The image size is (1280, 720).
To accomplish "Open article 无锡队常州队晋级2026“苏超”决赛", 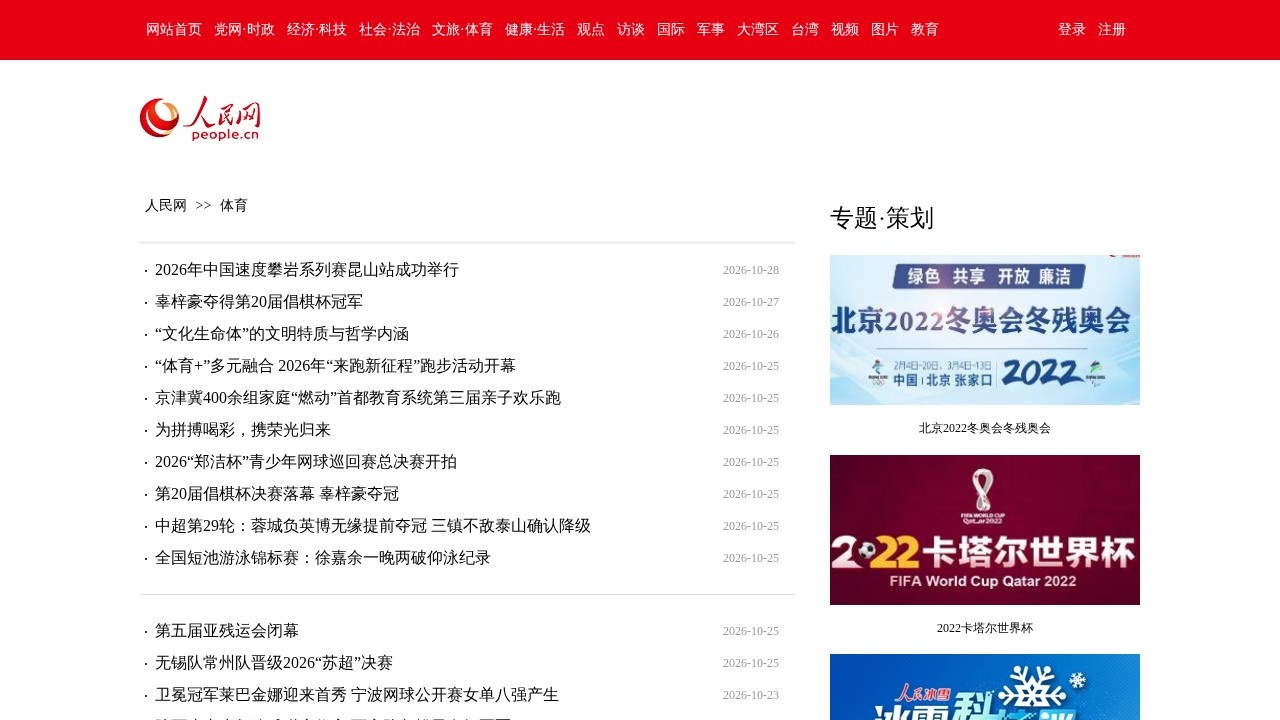I will tap(274, 663).
